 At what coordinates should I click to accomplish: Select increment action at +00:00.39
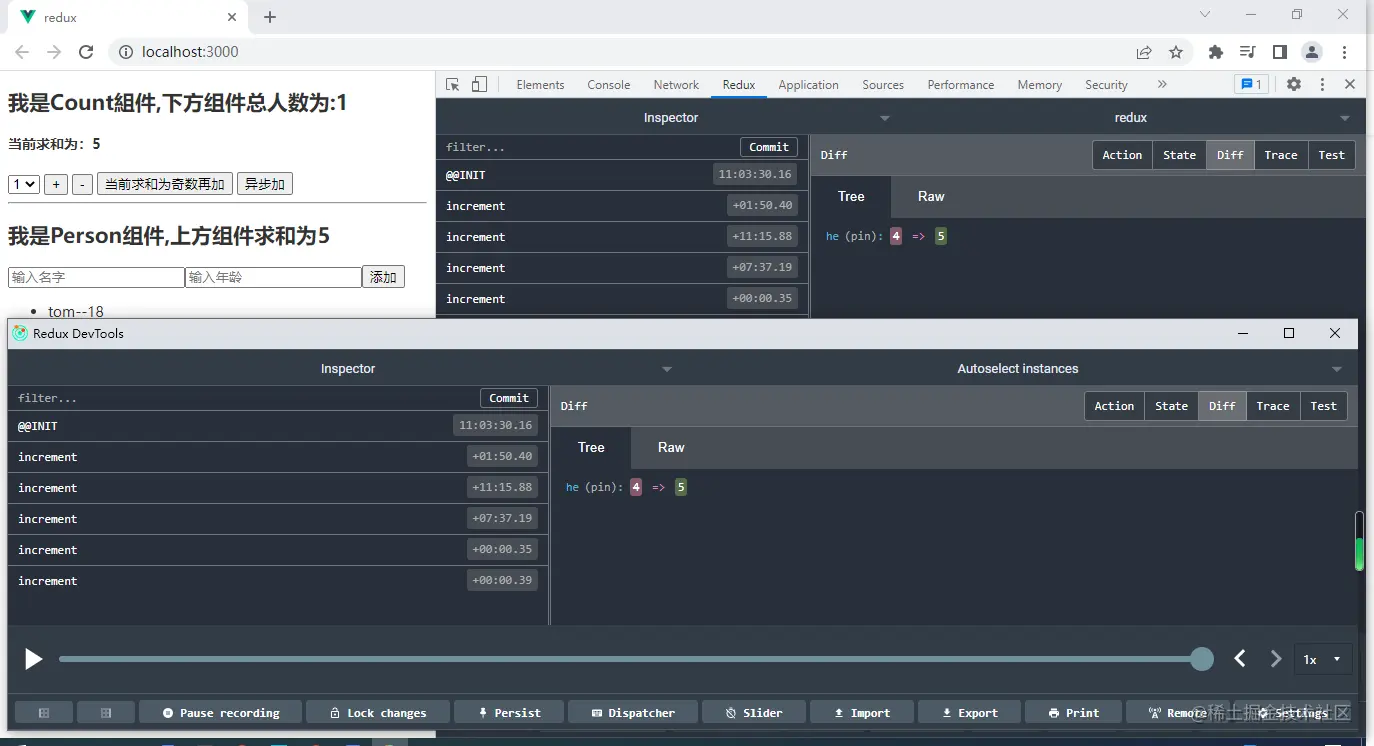pos(278,581)
